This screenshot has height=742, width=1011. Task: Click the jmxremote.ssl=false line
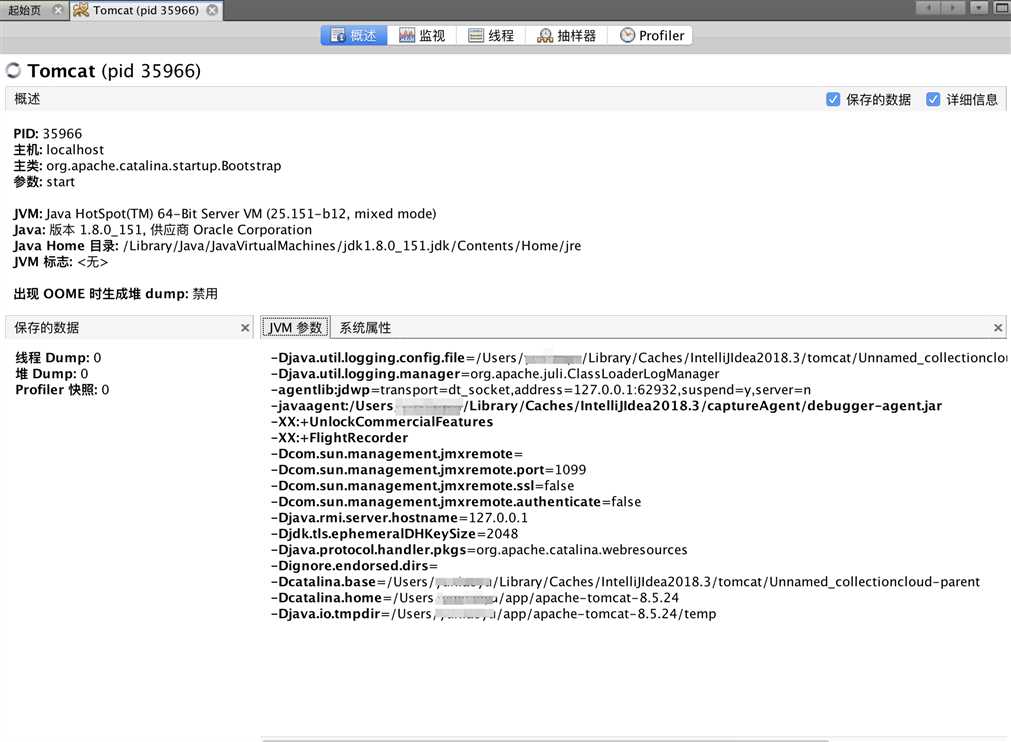coord(422,485)
